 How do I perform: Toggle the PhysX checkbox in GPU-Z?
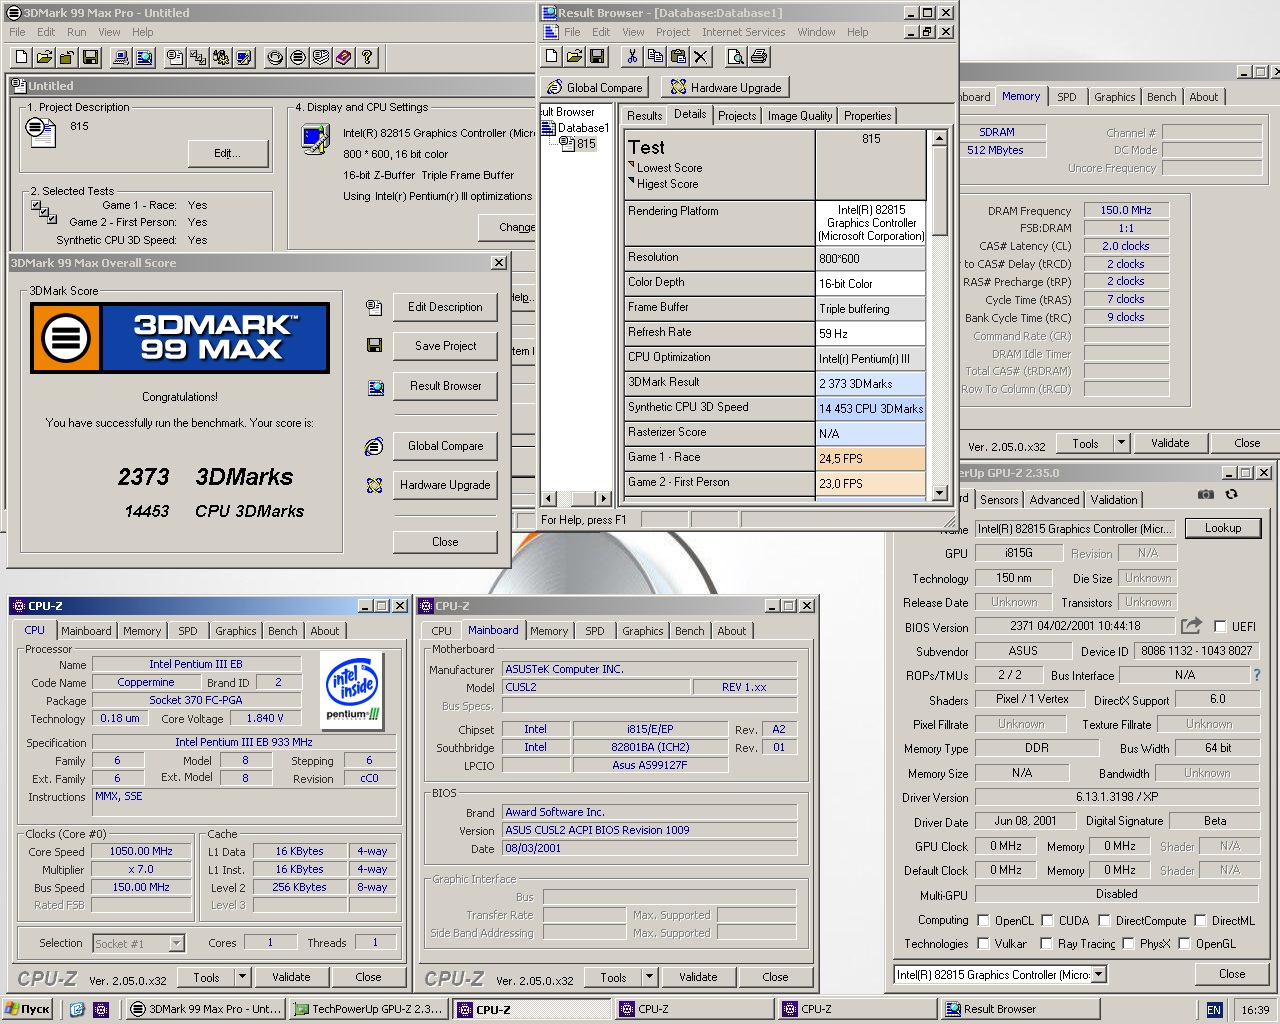pos(1128,944)
